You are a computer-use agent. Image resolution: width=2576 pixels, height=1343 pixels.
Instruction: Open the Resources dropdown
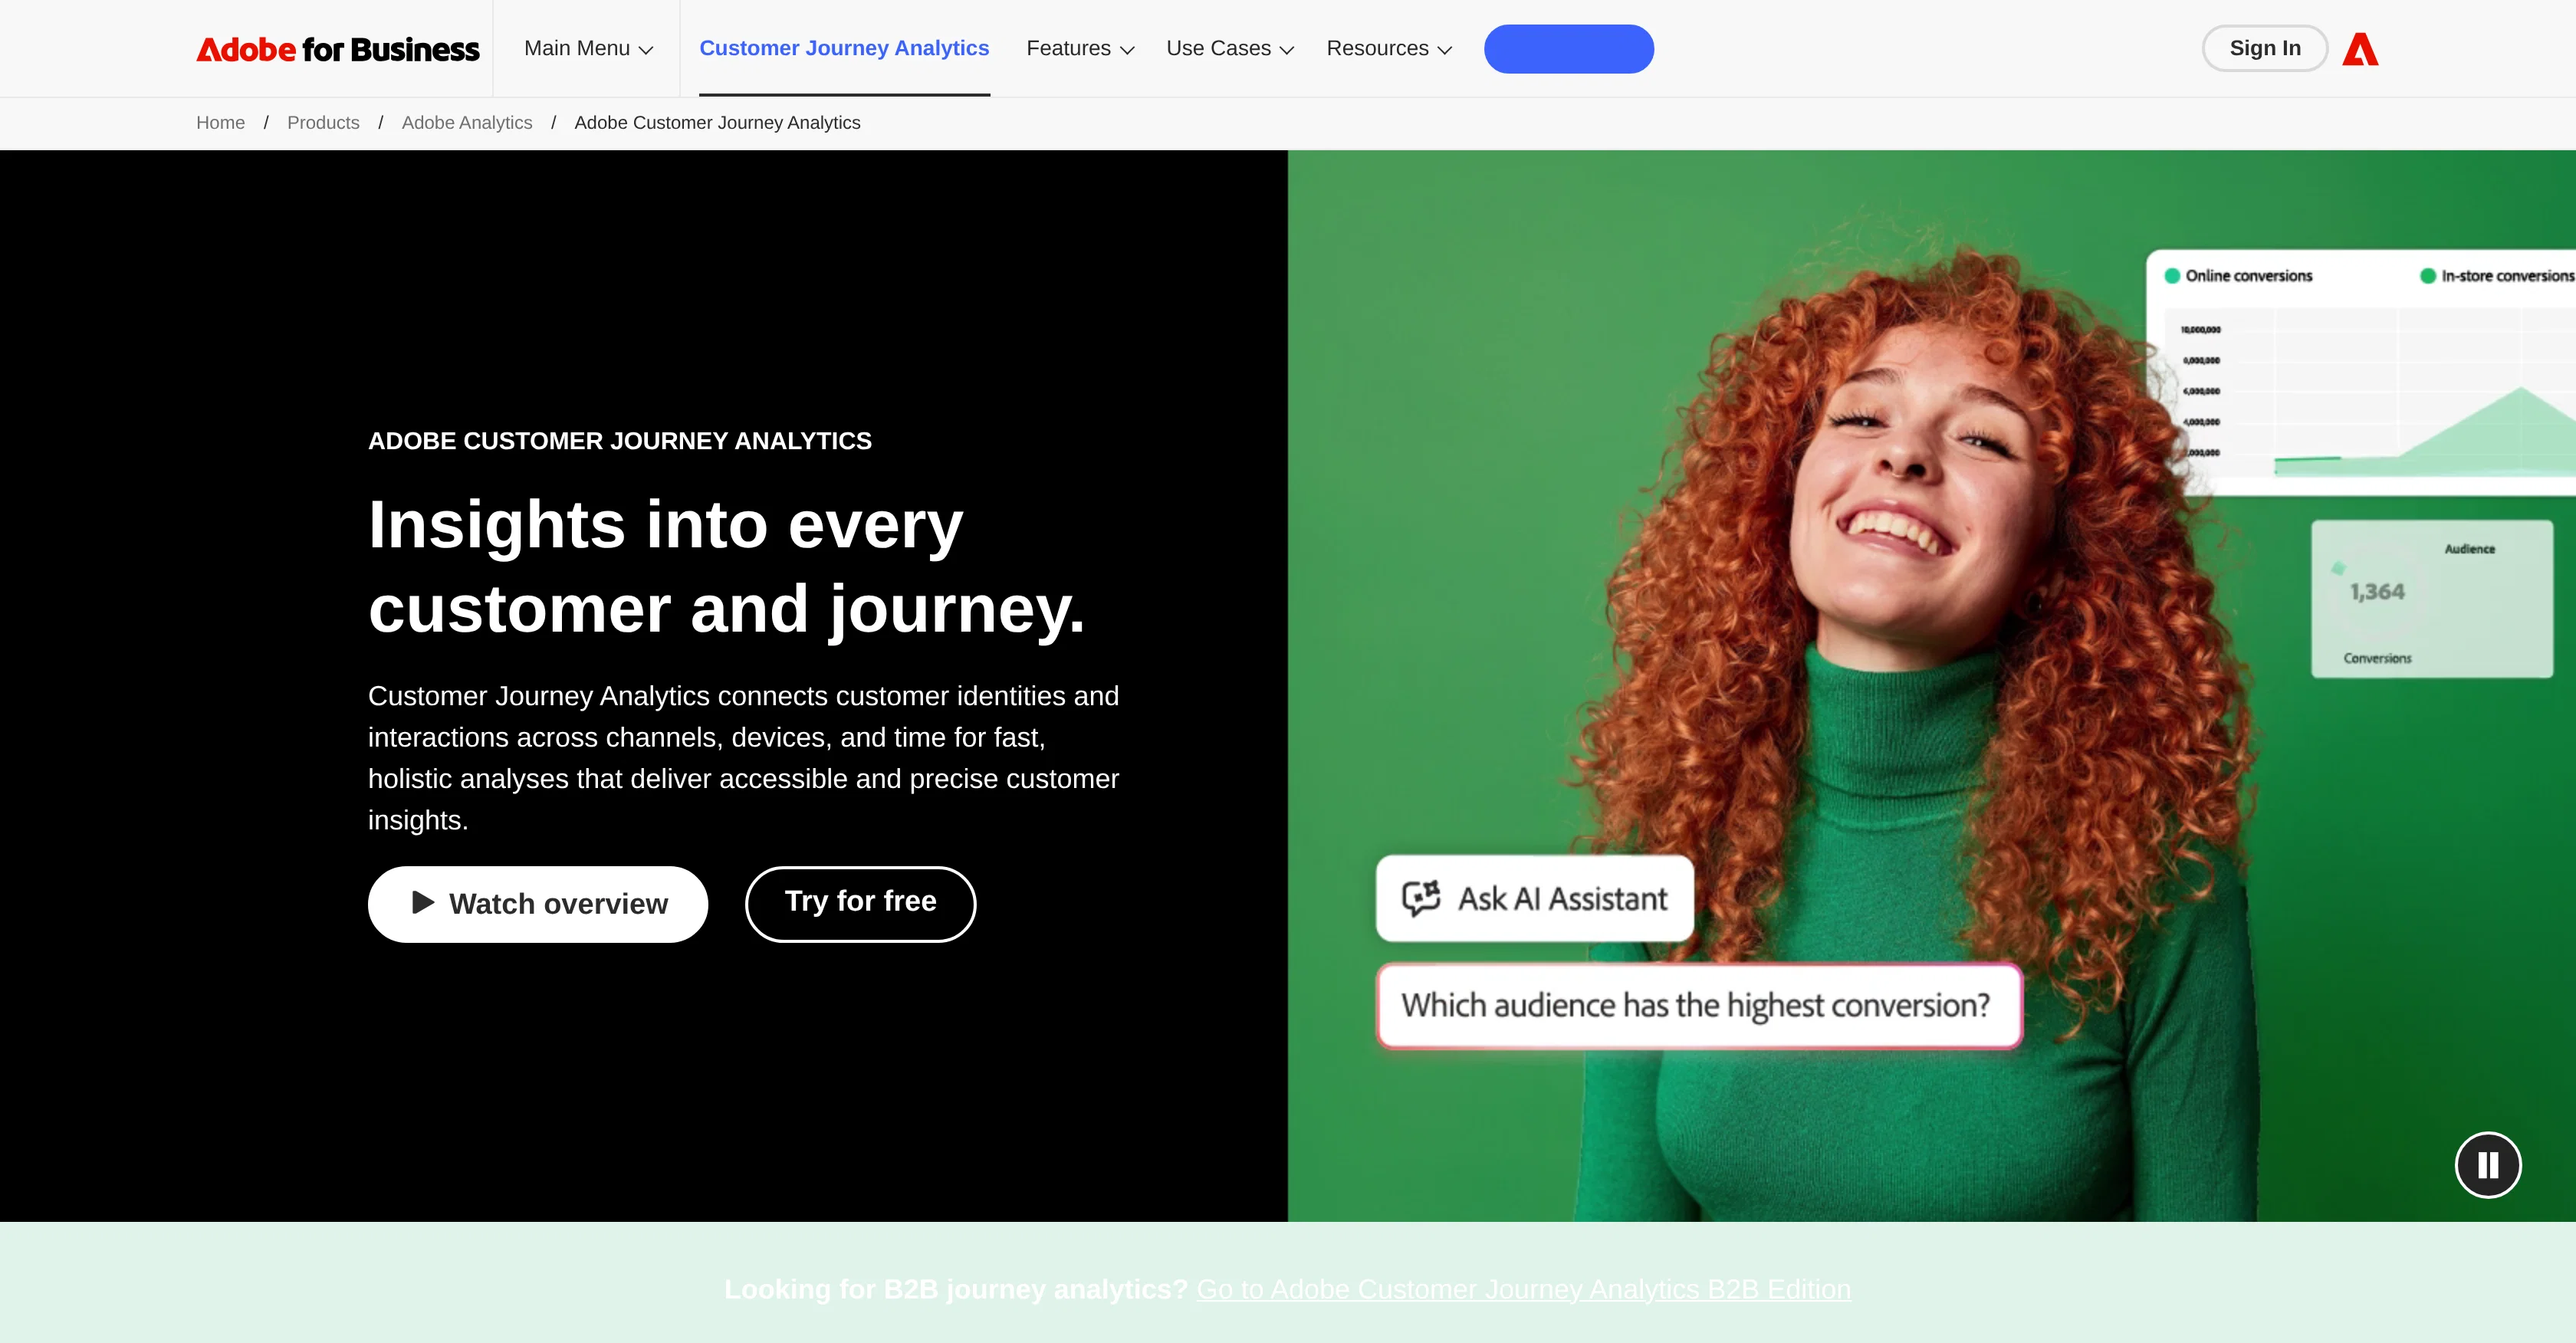point(1389,48)
